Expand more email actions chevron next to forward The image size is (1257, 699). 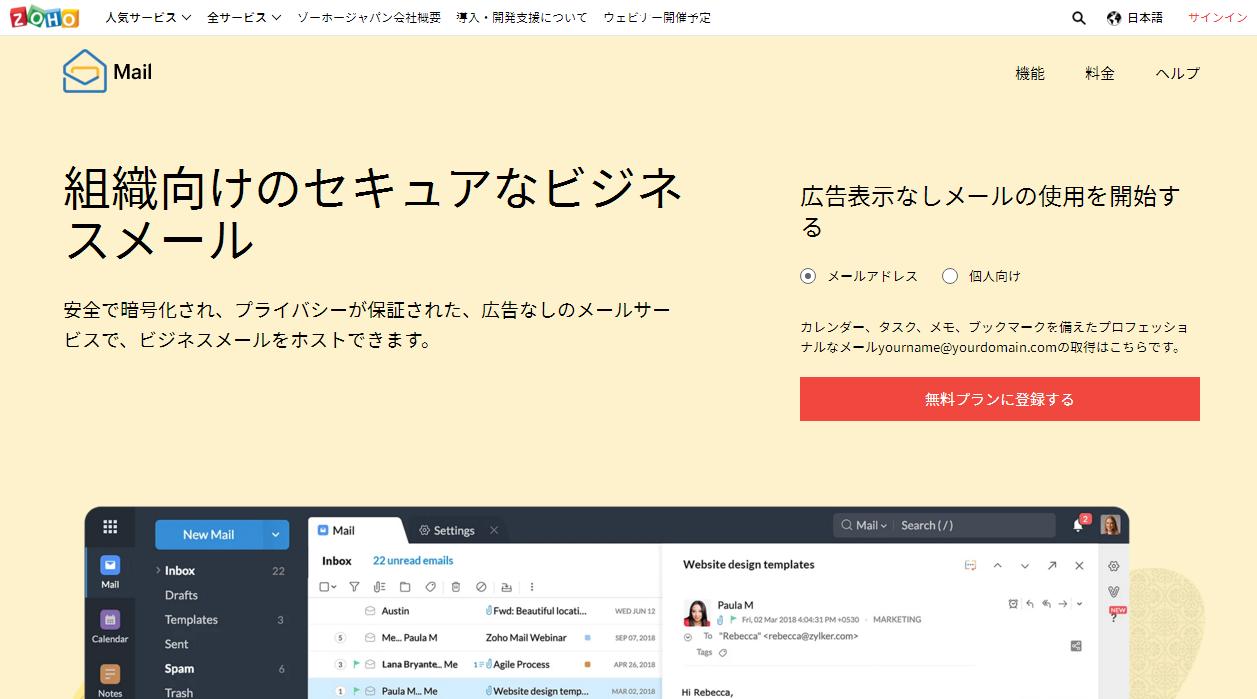point(1079,604)
